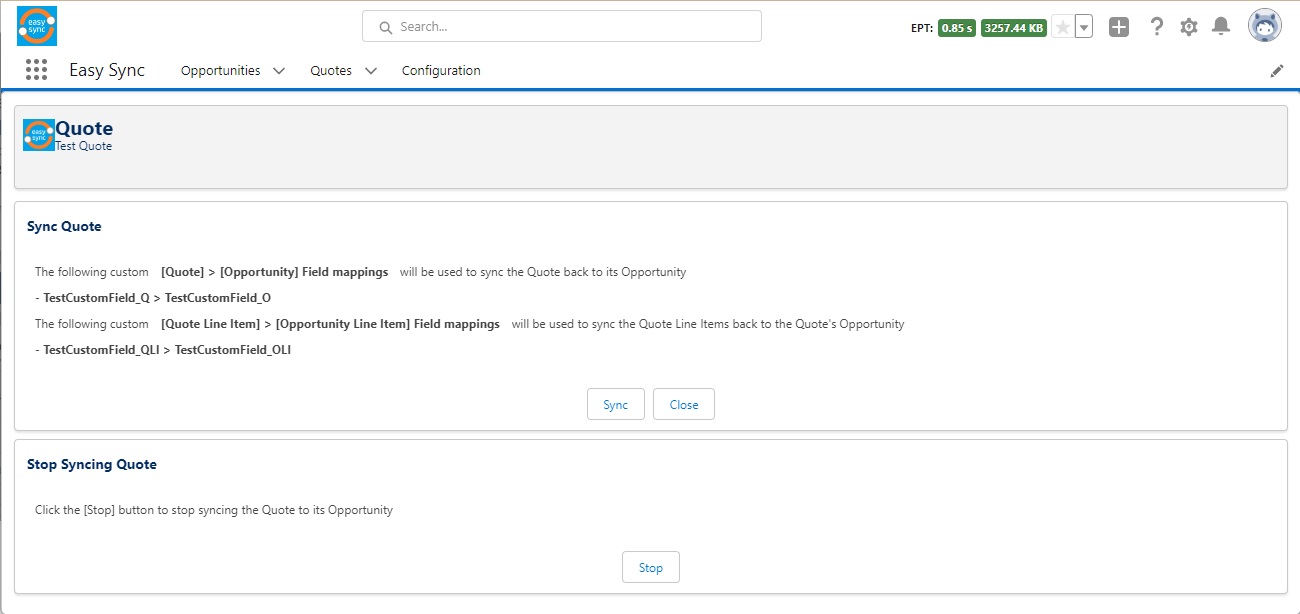This screenshot has width=1300, height=614.
Task: Select the Opportunities tab
Action: tap(222, 70)
